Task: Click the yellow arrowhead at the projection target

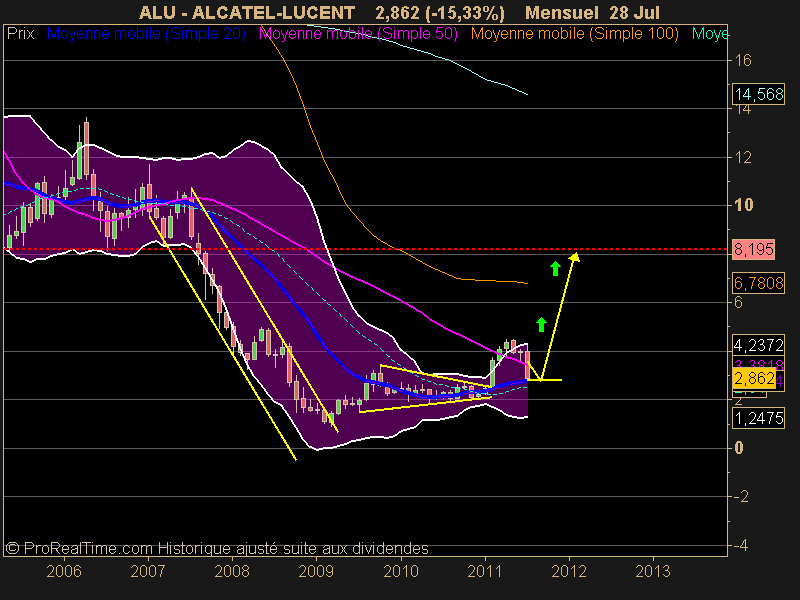Action: 574,257
